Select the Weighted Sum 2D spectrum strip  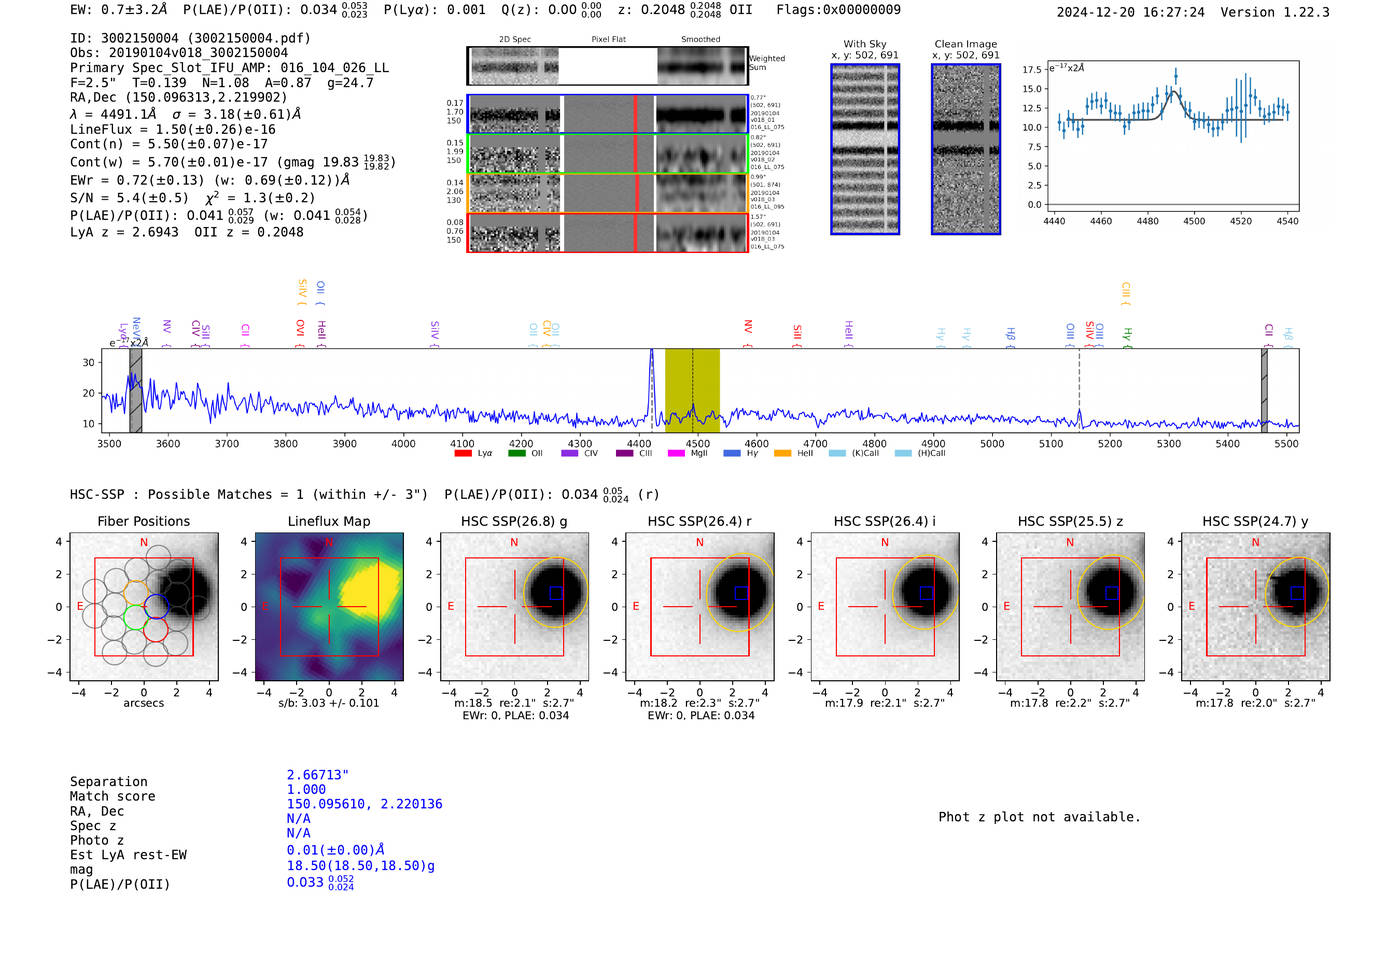pyautogui.click(x=608, y=66)
